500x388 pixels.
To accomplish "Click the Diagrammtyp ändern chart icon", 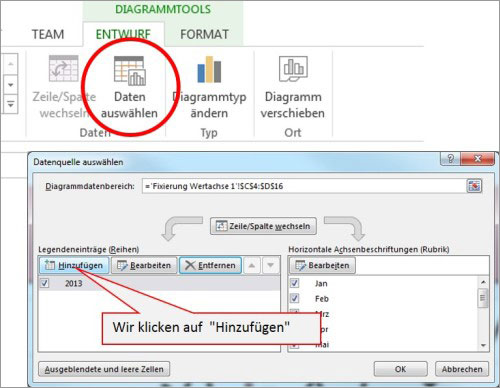I will 209,69.
